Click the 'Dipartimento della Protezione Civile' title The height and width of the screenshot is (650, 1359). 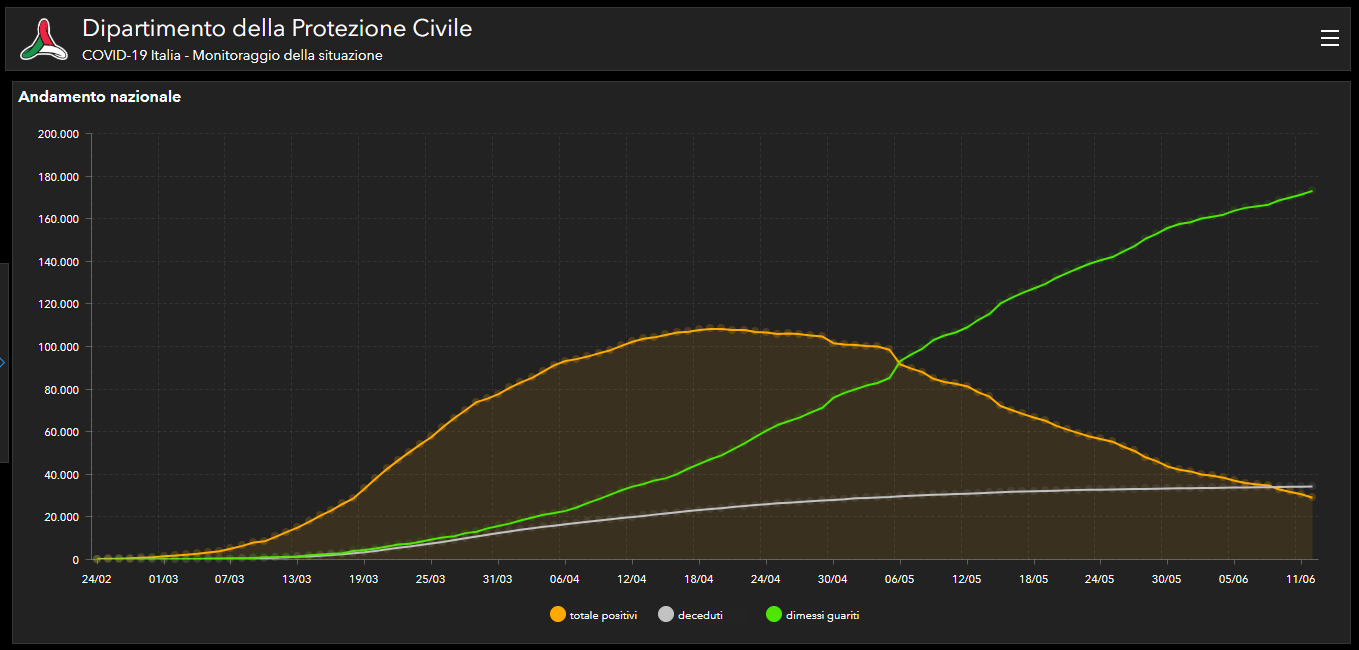point(277,28)
